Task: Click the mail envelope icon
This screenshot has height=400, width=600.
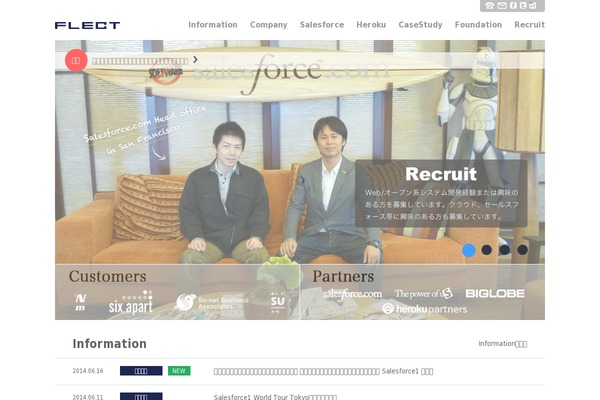Action: pyautogui.click(x=502, y=5)
